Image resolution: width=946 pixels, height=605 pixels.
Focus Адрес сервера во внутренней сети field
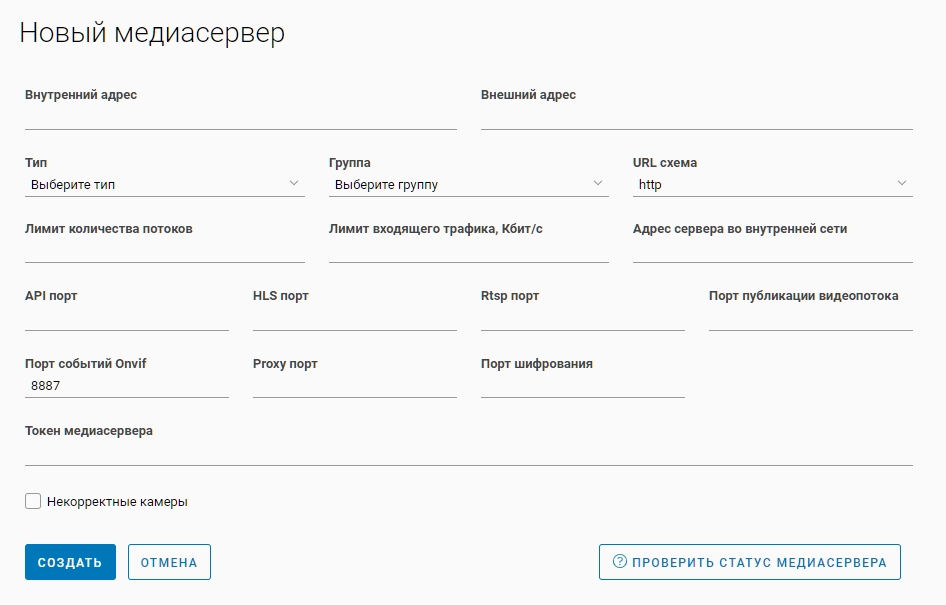coord(772,250)
